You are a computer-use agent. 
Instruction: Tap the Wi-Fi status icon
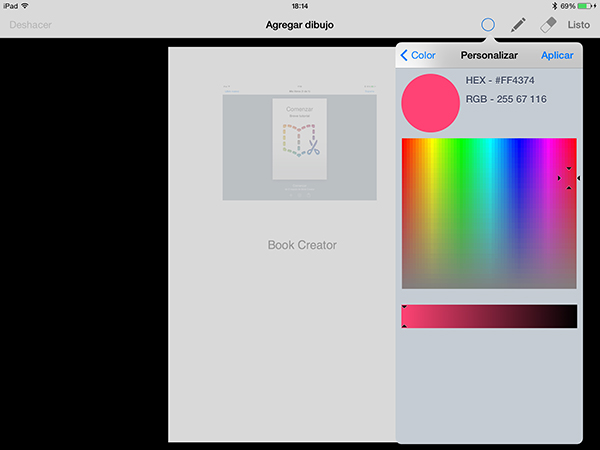(x=25, y=6)
